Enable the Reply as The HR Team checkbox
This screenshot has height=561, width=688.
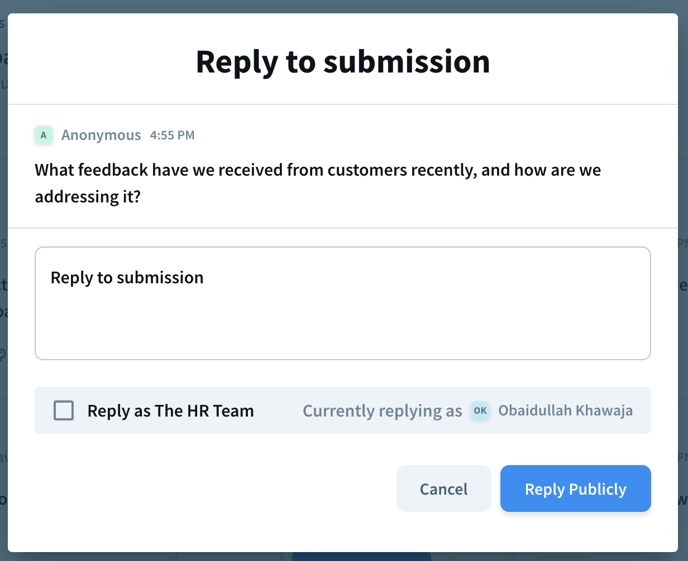64,411
